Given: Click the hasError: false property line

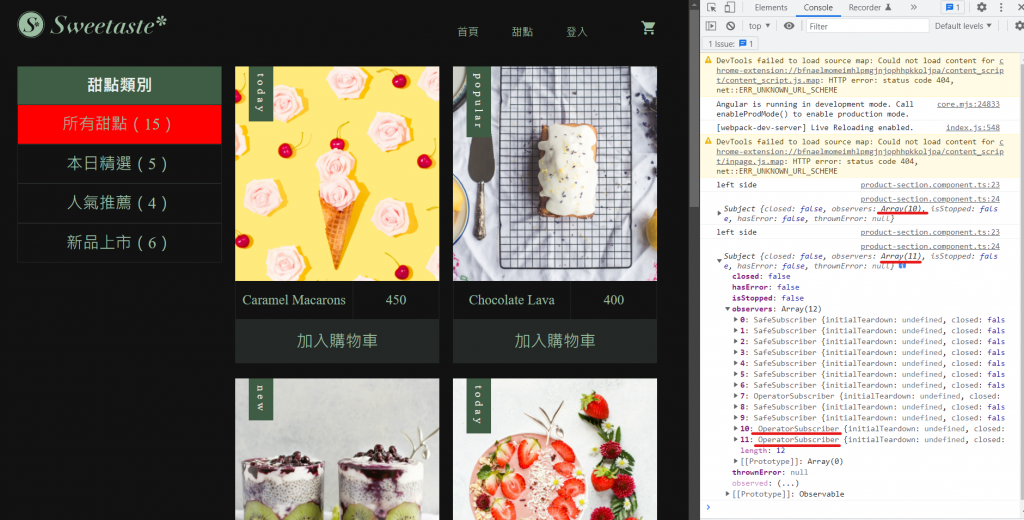Looking at the screenshot, I should [765, 287].
